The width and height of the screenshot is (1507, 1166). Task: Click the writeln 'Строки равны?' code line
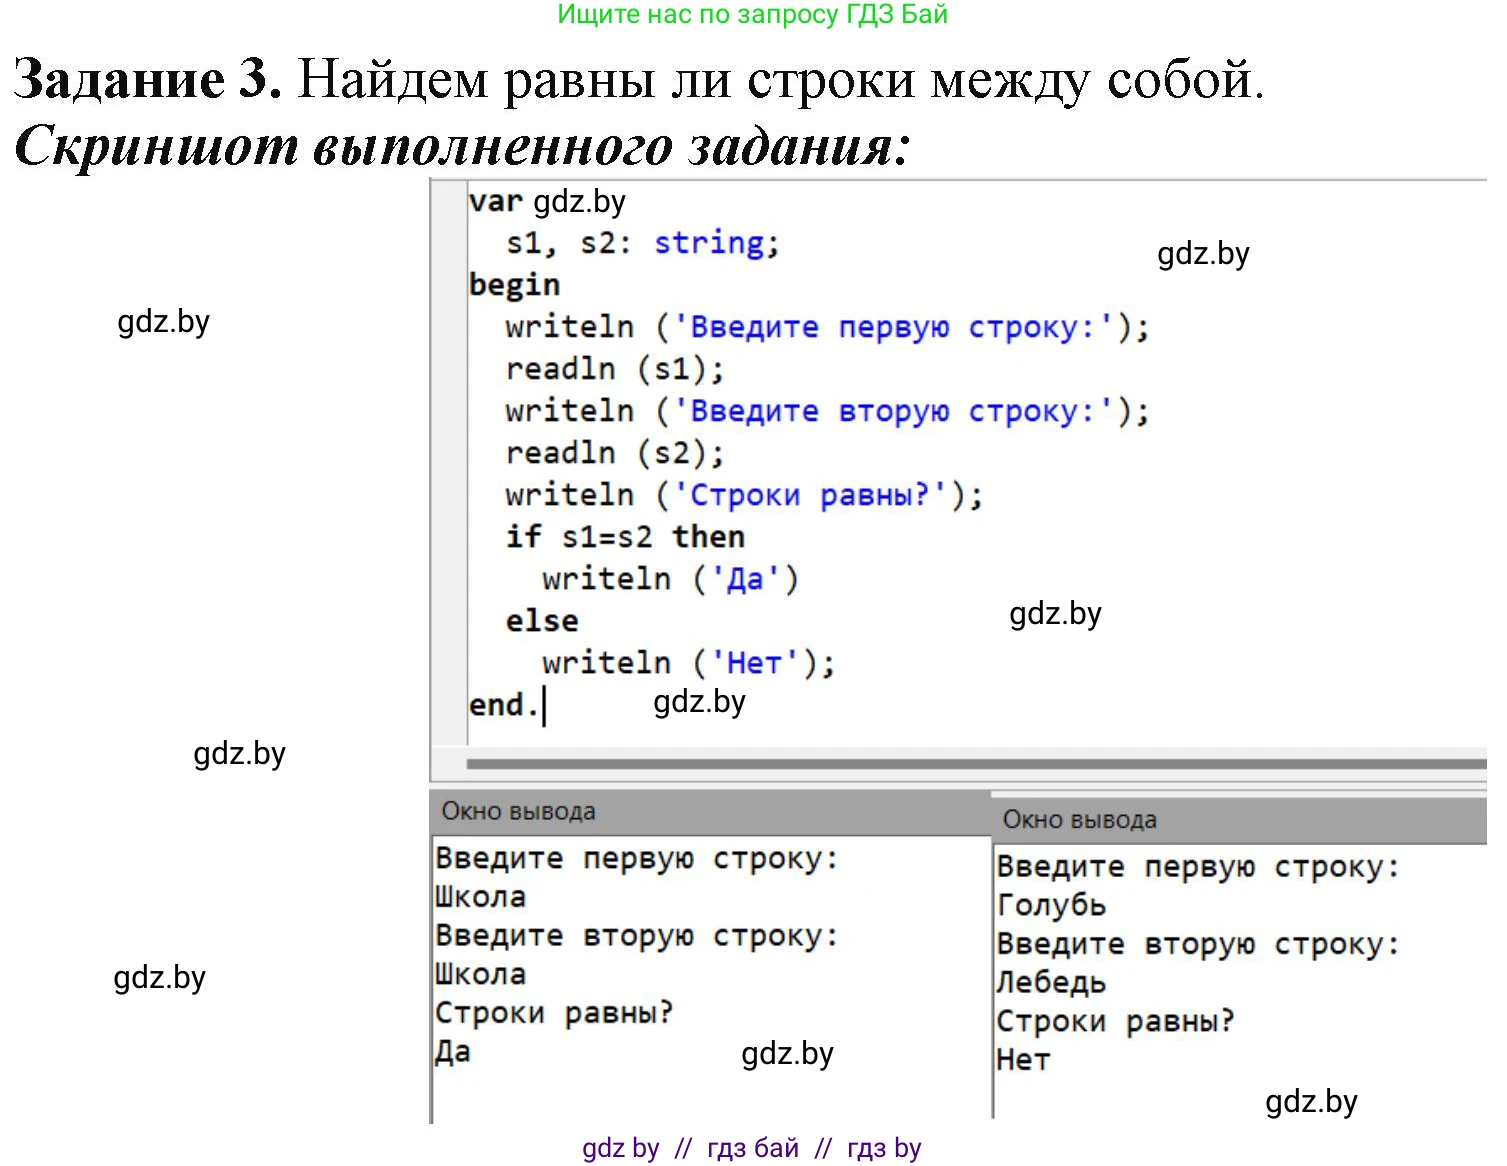(x=744, y=495)
